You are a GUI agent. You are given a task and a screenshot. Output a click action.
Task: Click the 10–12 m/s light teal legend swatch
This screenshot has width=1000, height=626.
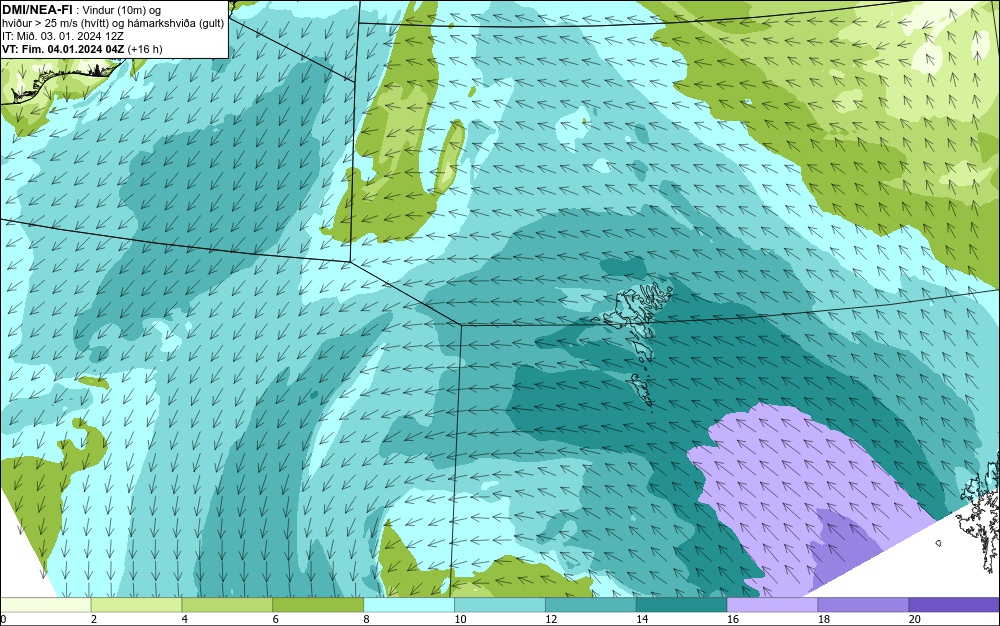[500, 604]
